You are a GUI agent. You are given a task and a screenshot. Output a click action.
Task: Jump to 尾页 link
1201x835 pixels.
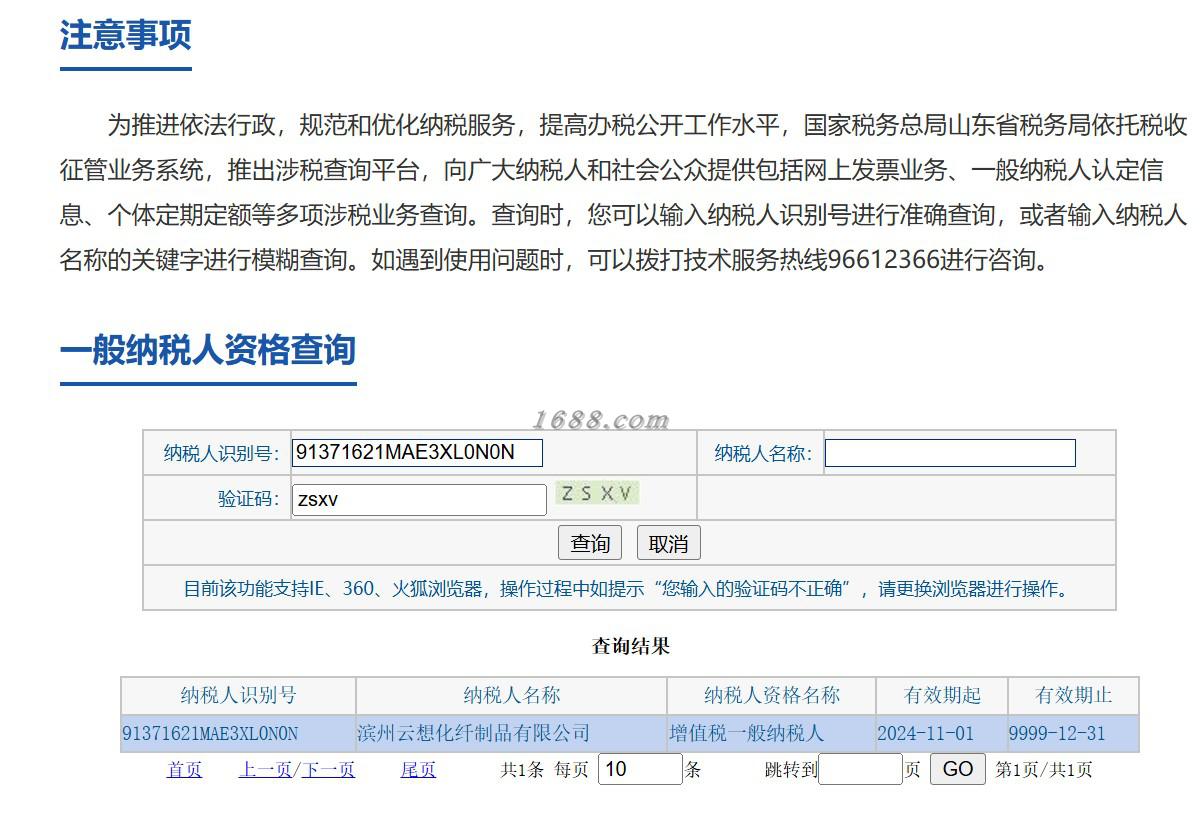pyautogui.click(x=418, y=770)
